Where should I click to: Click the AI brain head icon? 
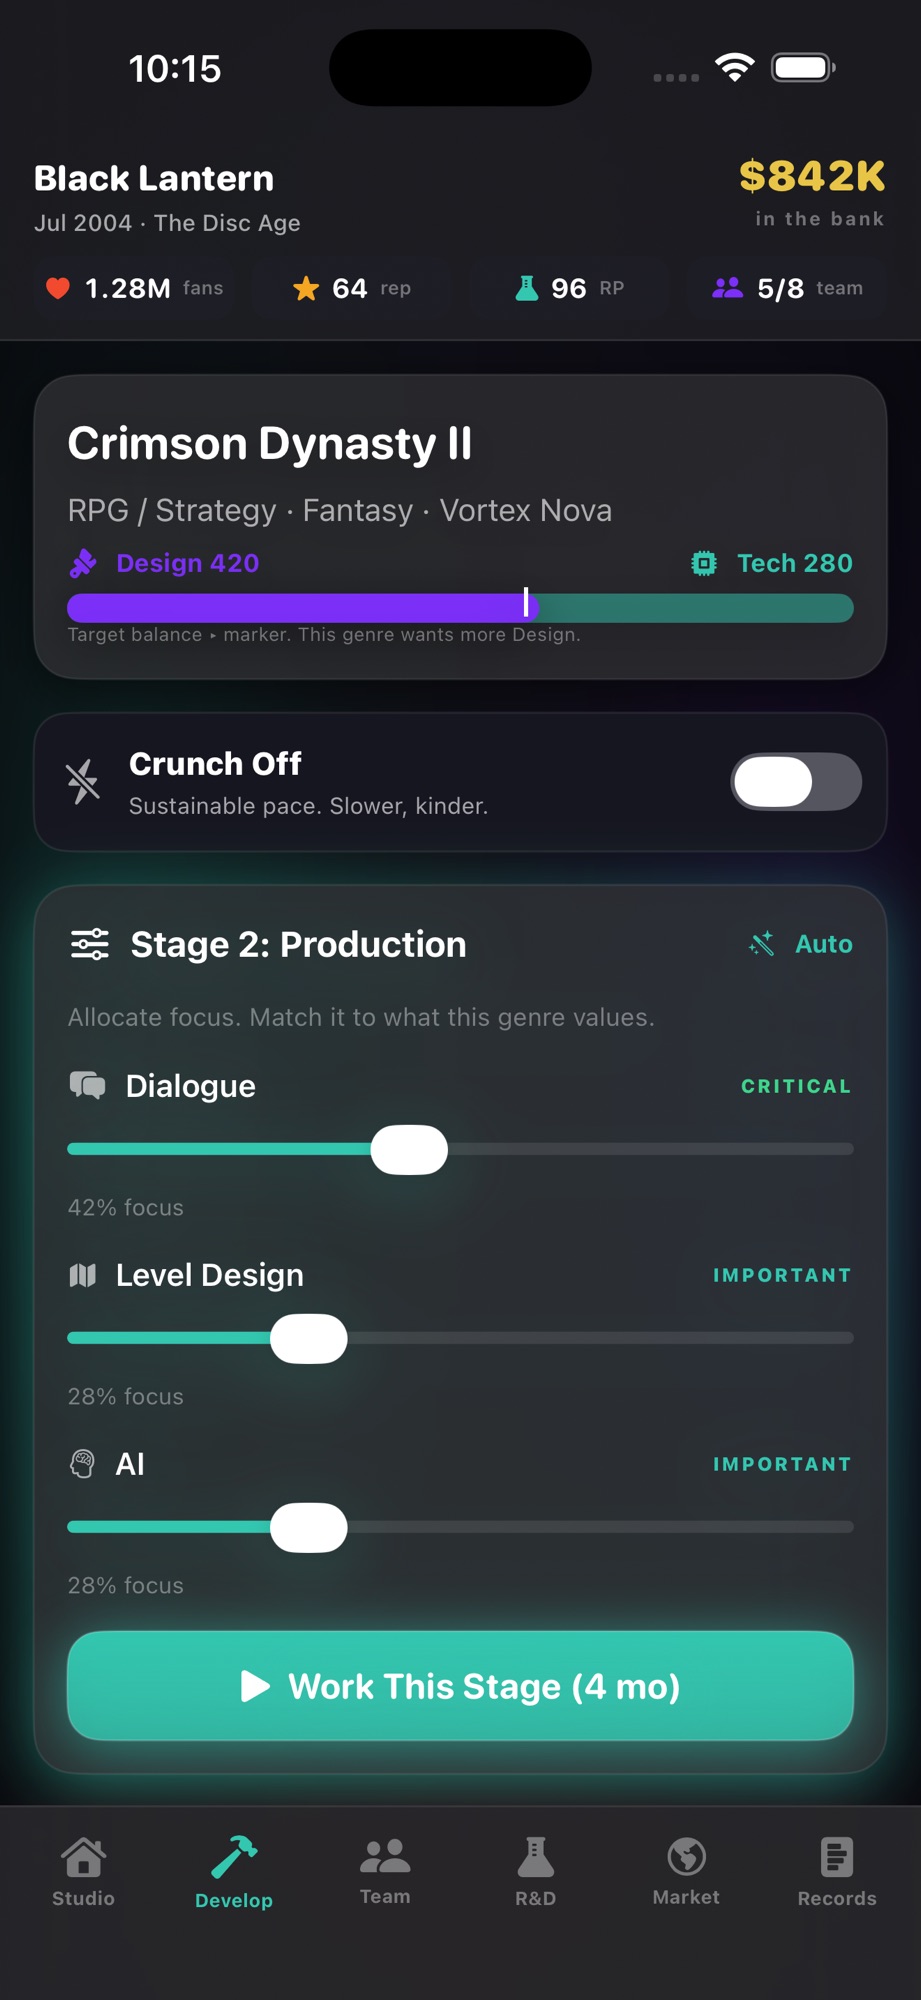tap(83, 1464)
